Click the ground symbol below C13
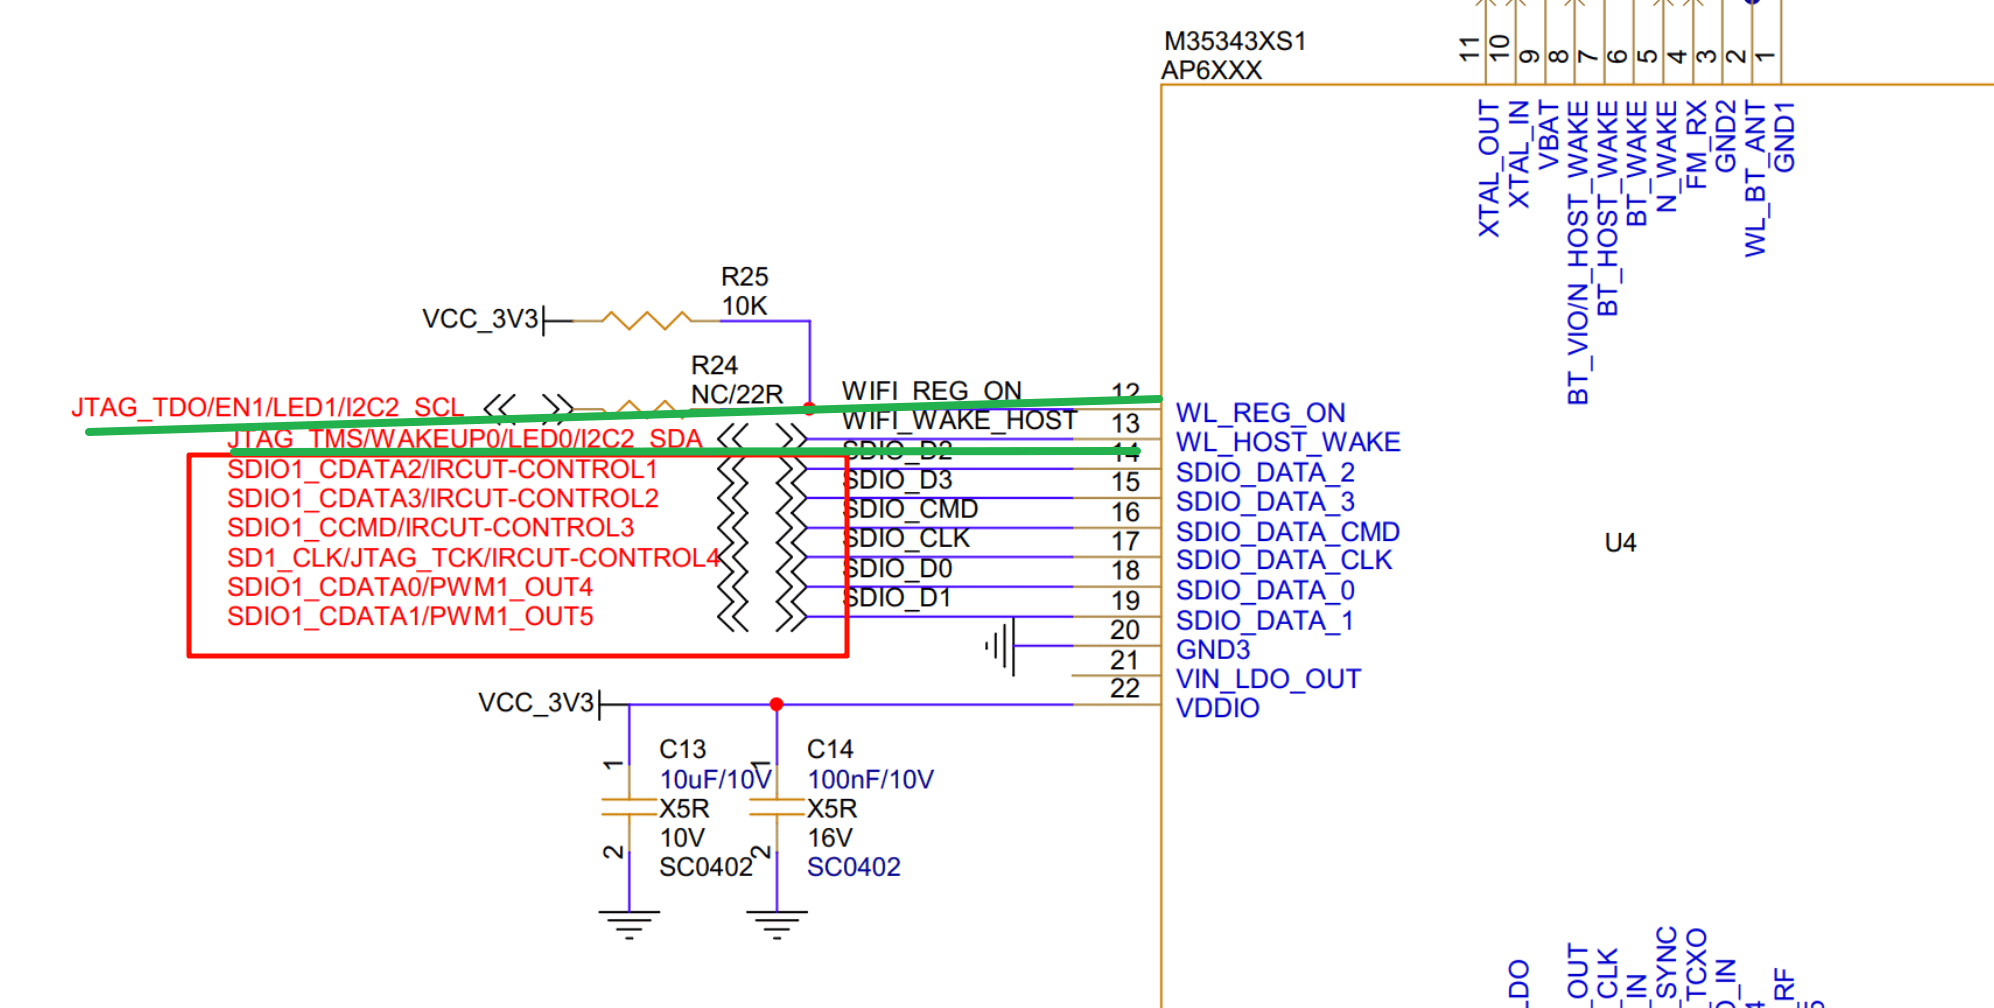1994x1008 pixels. [x=629, y=924]
